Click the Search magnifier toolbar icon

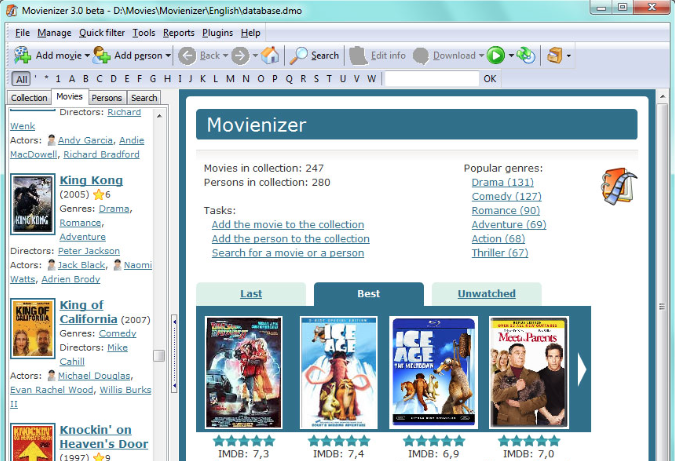pyautogui.click(x=298, y=56)
